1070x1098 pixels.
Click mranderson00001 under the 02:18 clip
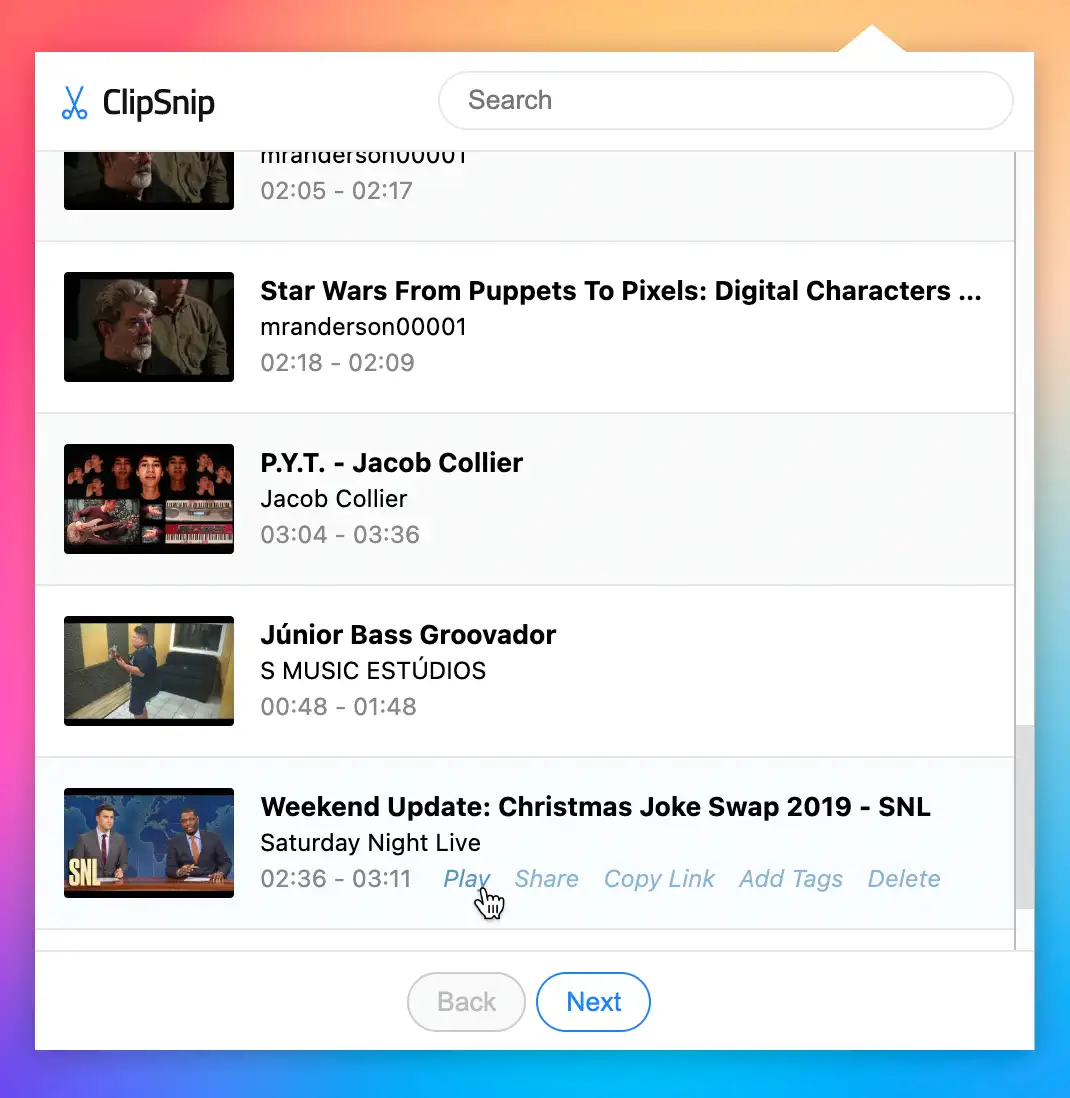coord(363,326)
